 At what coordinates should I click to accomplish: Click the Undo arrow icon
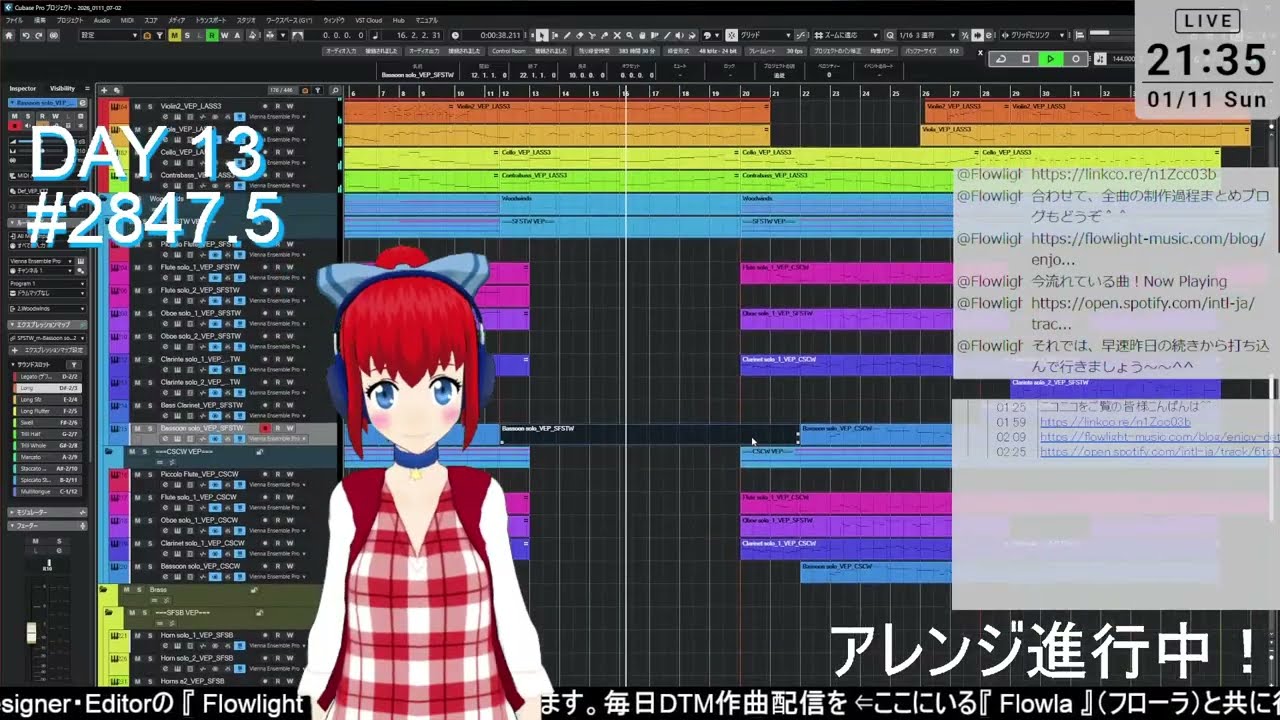point(25,35)
